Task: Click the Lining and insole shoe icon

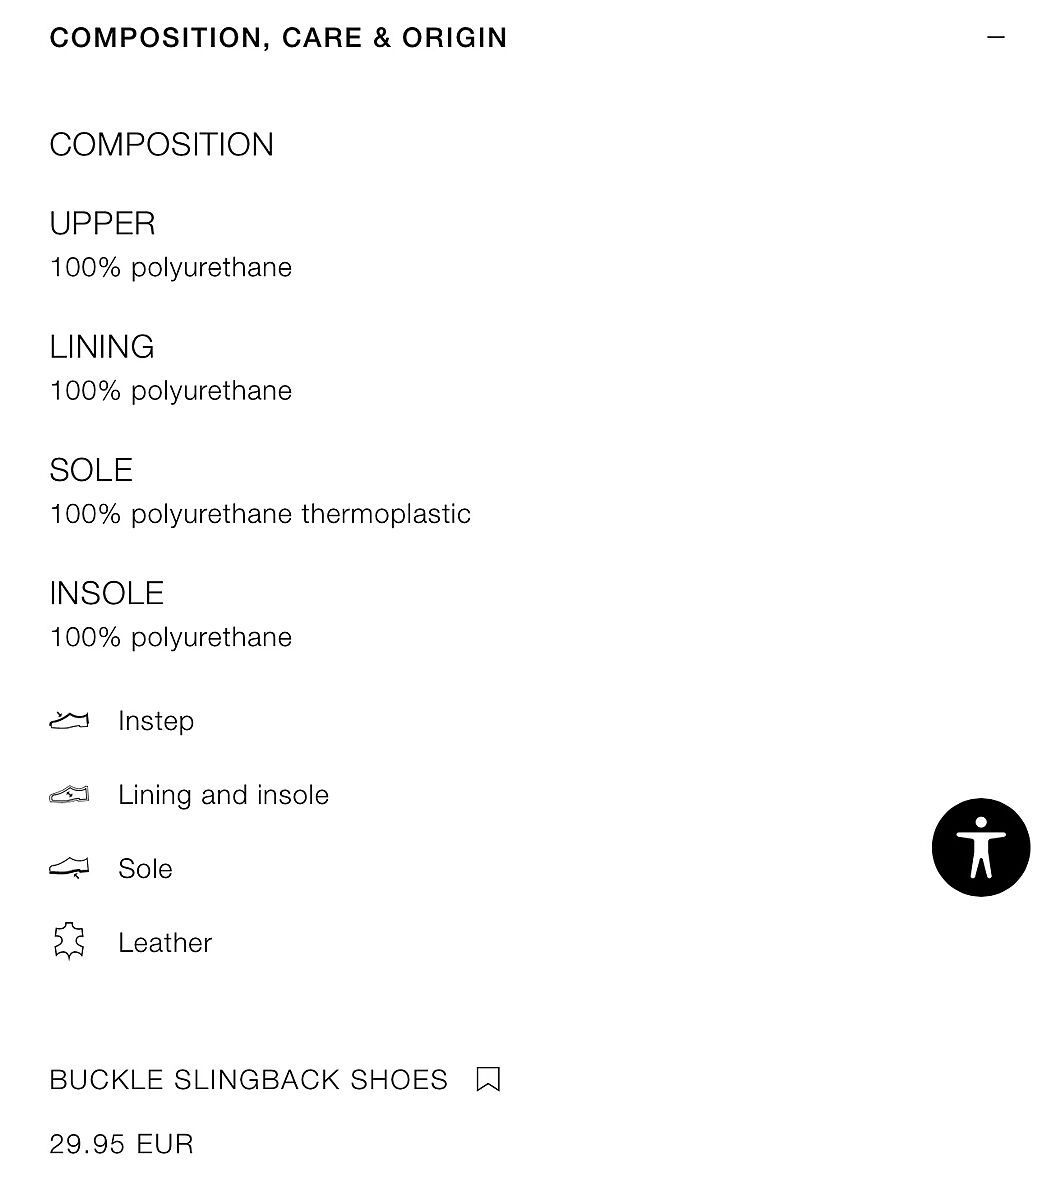Action: pos(69,795)
